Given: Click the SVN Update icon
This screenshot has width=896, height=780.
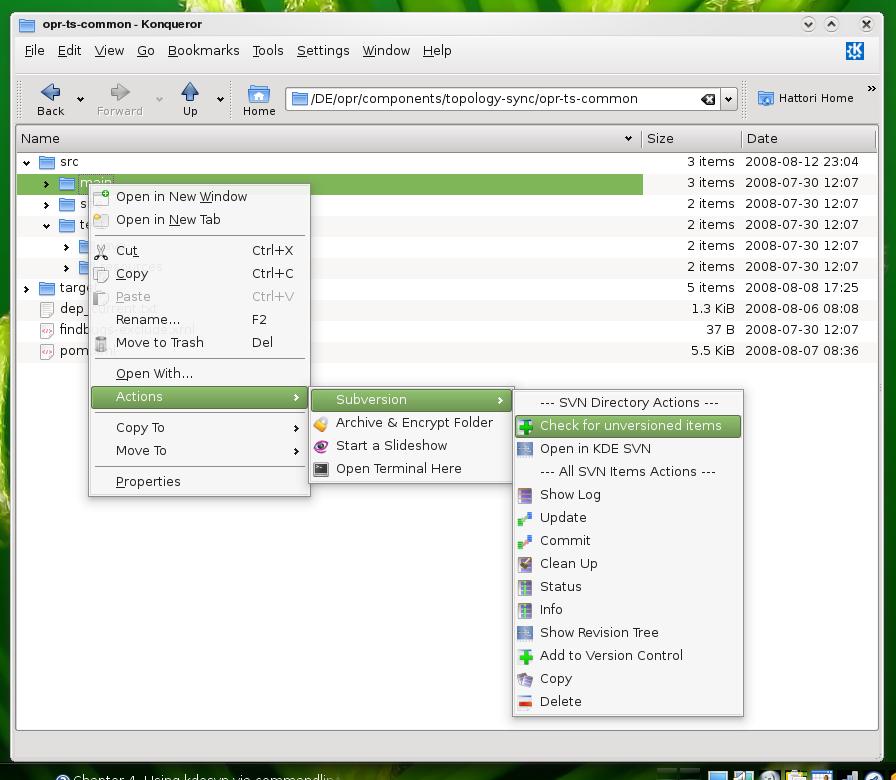Looking at the screenshot, I should click(525, 518).
